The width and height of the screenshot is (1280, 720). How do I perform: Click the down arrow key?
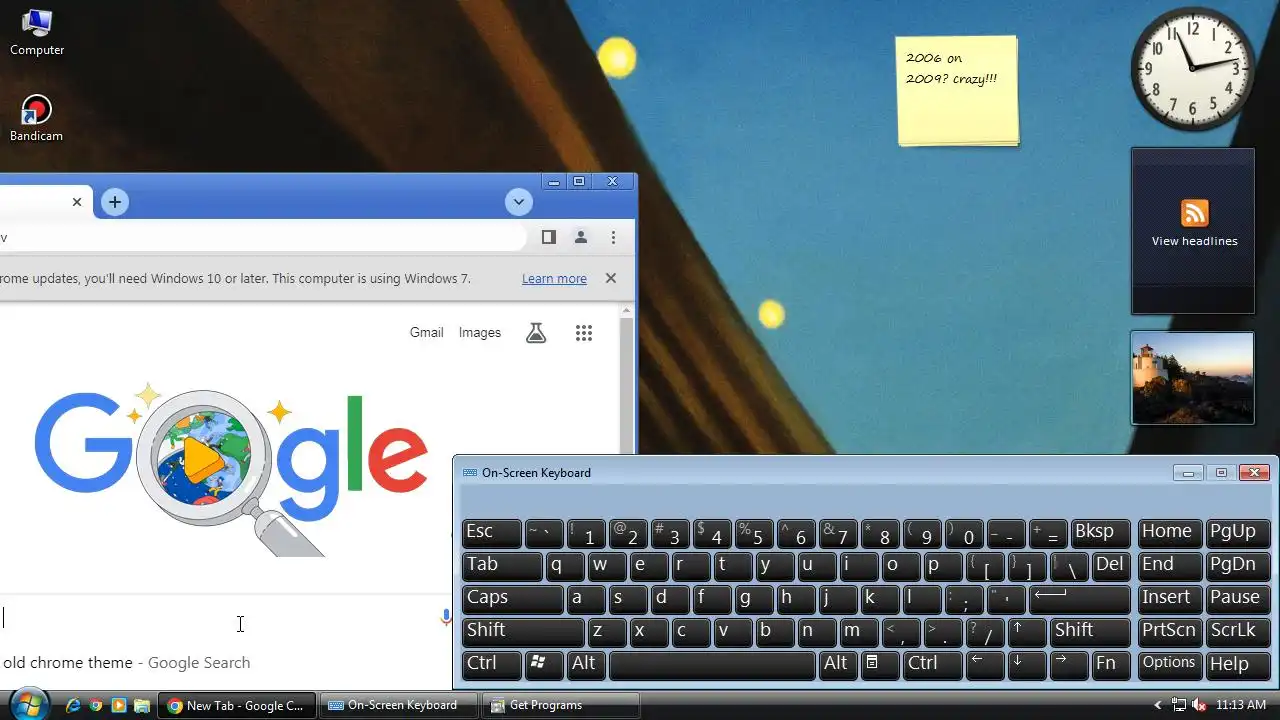click(1027, 665)
